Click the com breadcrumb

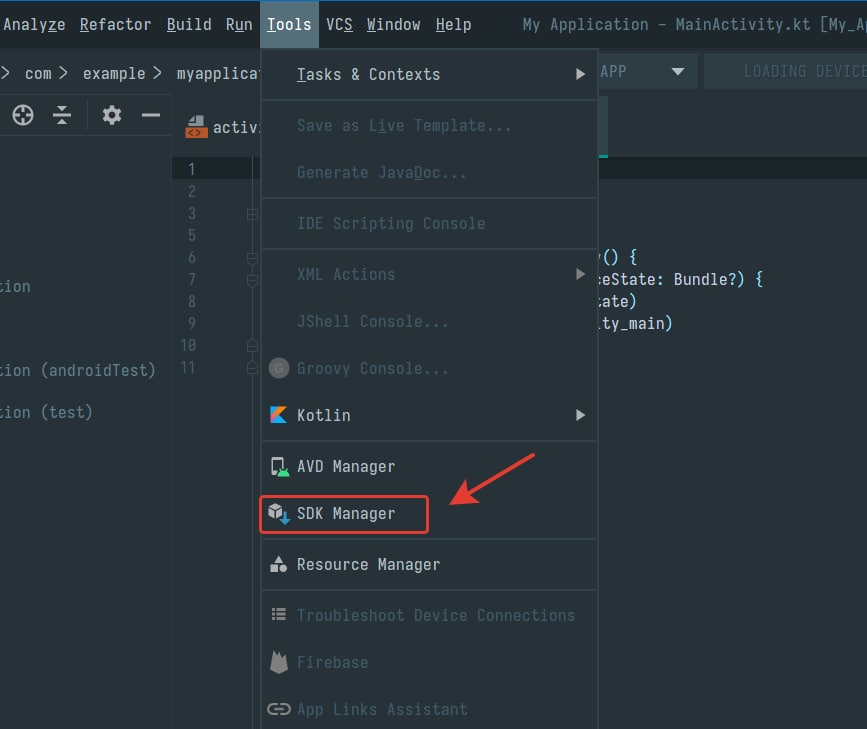point(38,74)
